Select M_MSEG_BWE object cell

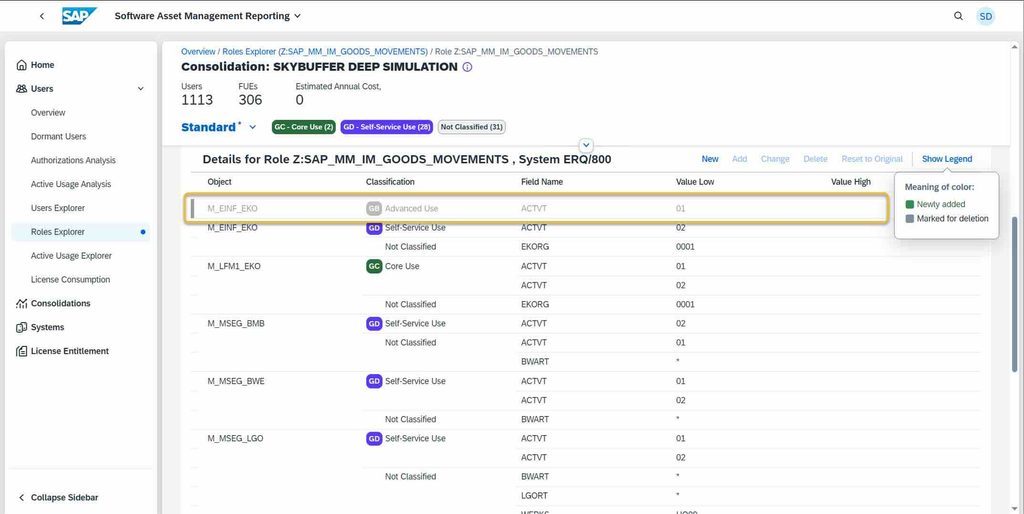(x=236, y=381)
